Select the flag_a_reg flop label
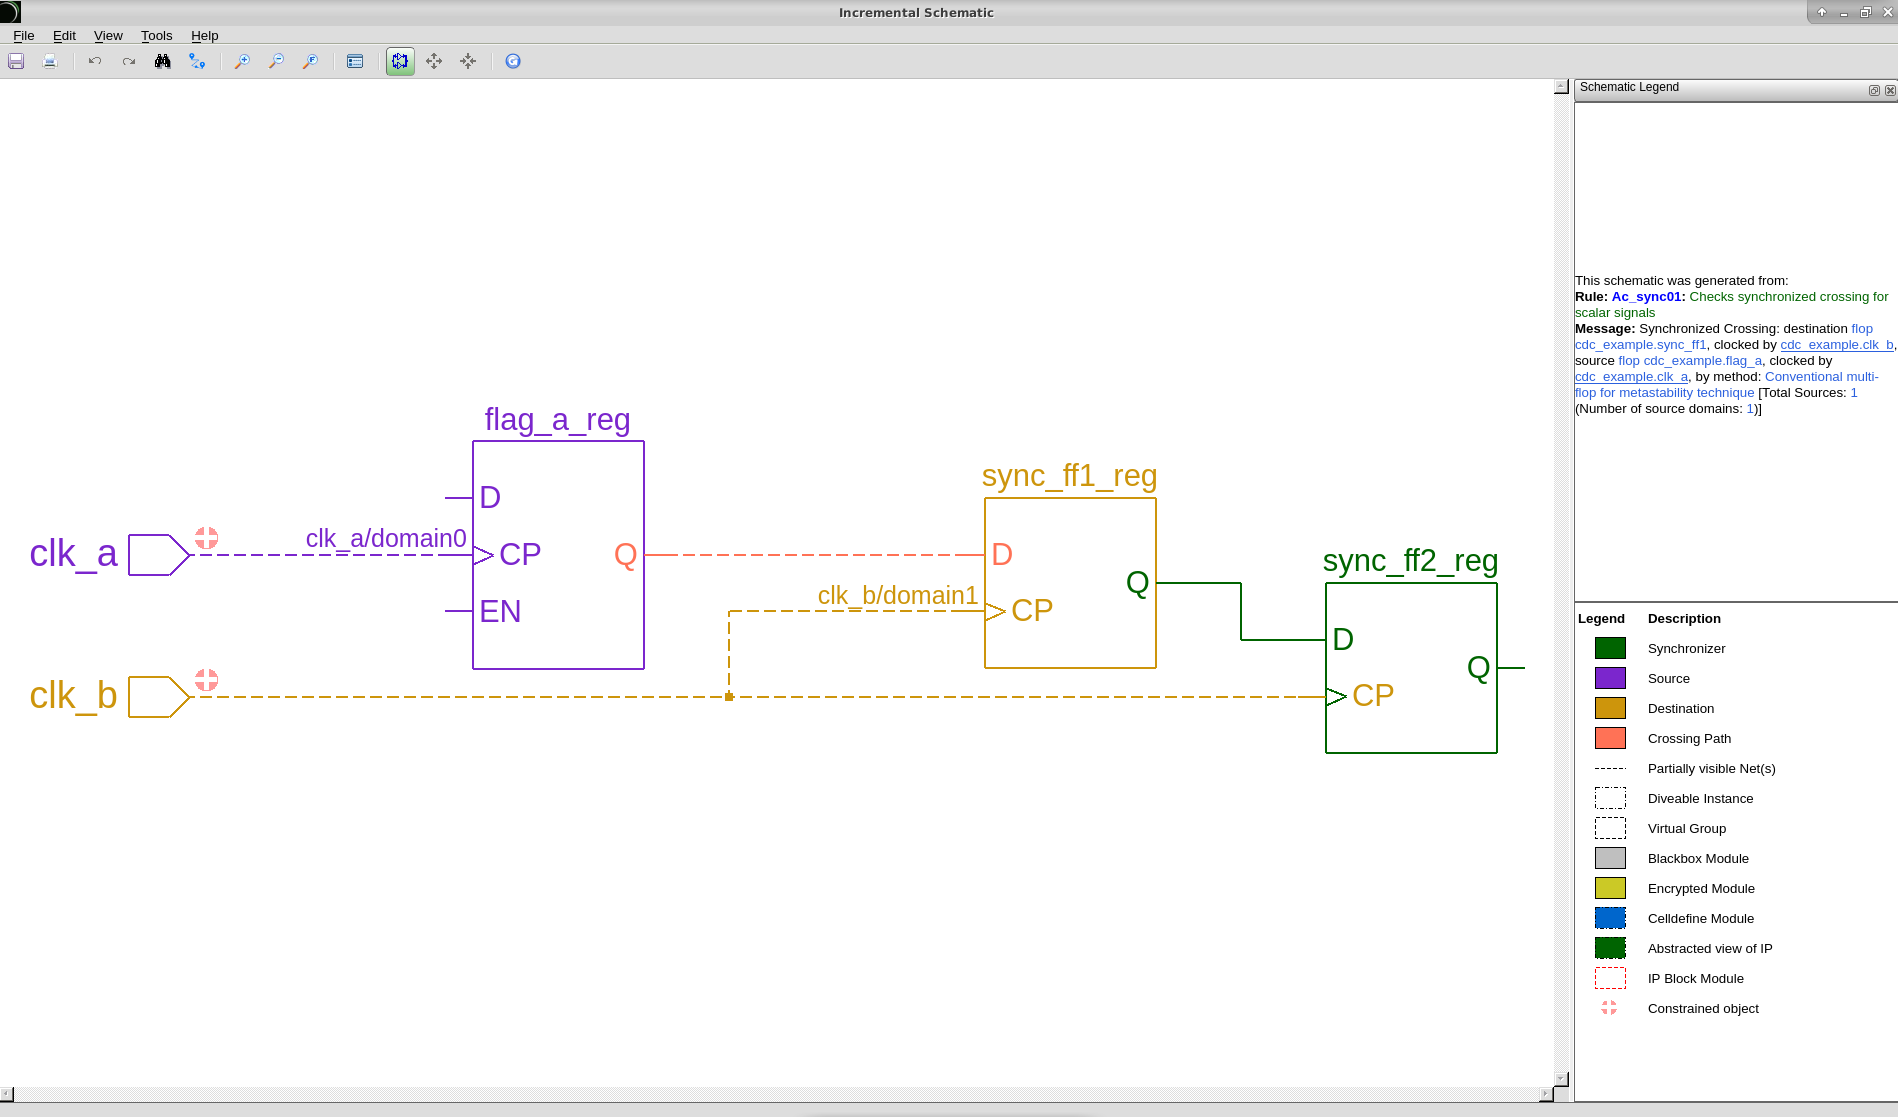1898x1117 pixels. point(557,420)
